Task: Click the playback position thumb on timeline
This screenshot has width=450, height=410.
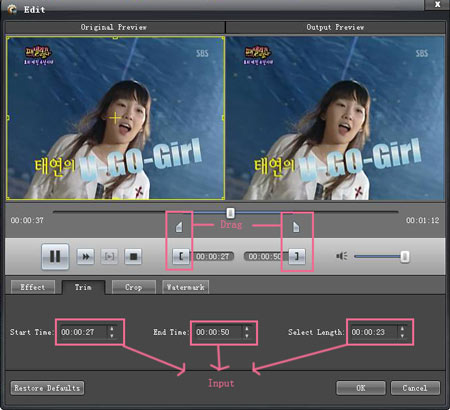Action: coord(230,213)
